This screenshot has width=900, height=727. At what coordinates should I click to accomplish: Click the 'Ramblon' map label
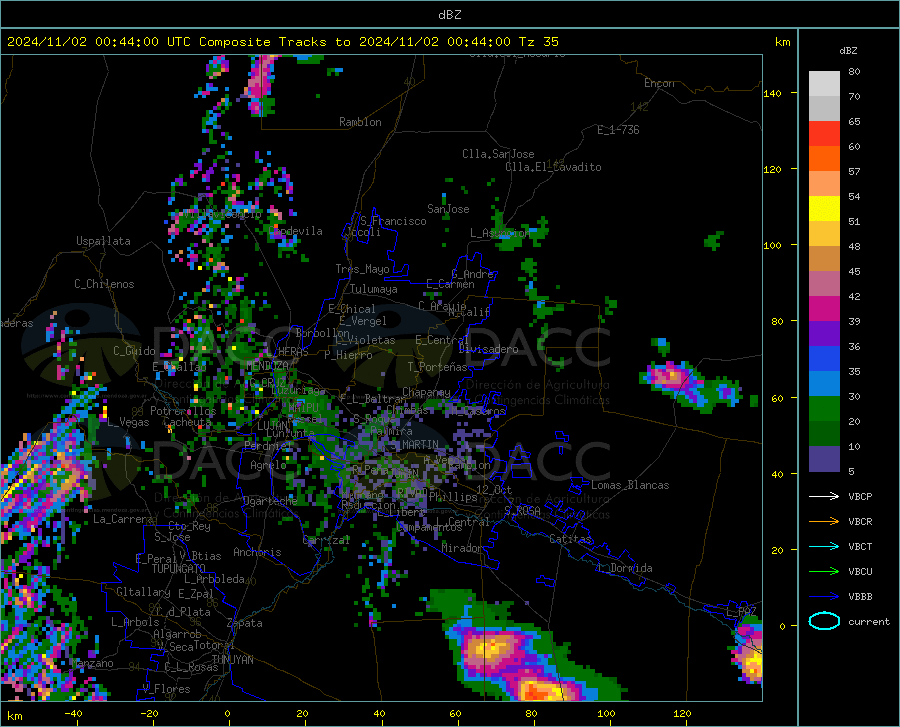(x=360, y=122)
